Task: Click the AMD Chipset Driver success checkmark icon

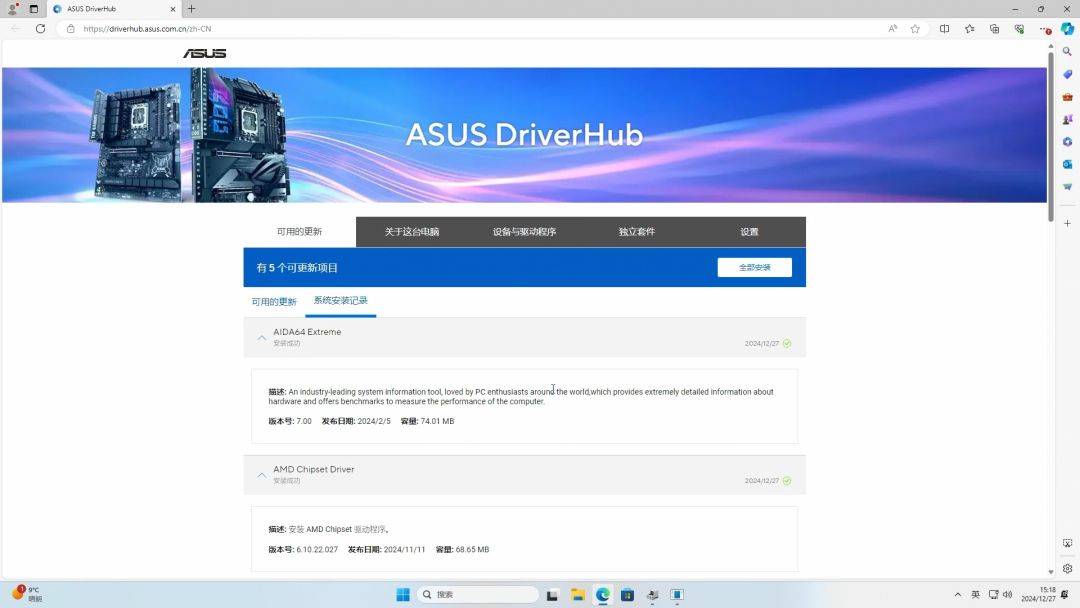Action: pos(787,481)
